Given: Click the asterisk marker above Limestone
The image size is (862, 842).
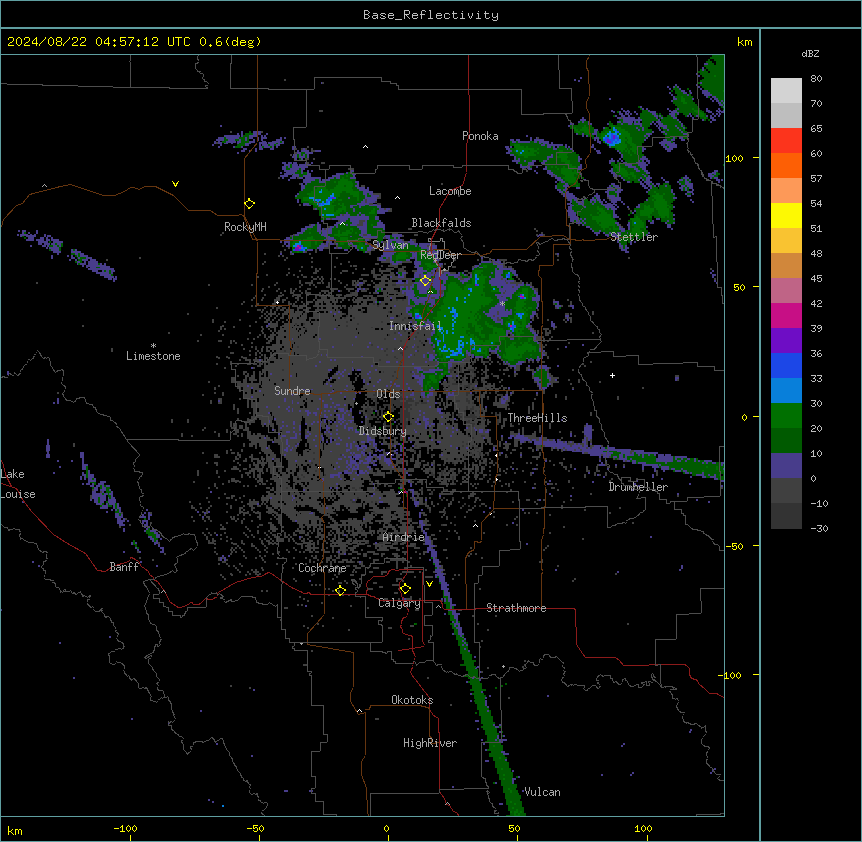Looking at the screenshot, I should [153, 346].
